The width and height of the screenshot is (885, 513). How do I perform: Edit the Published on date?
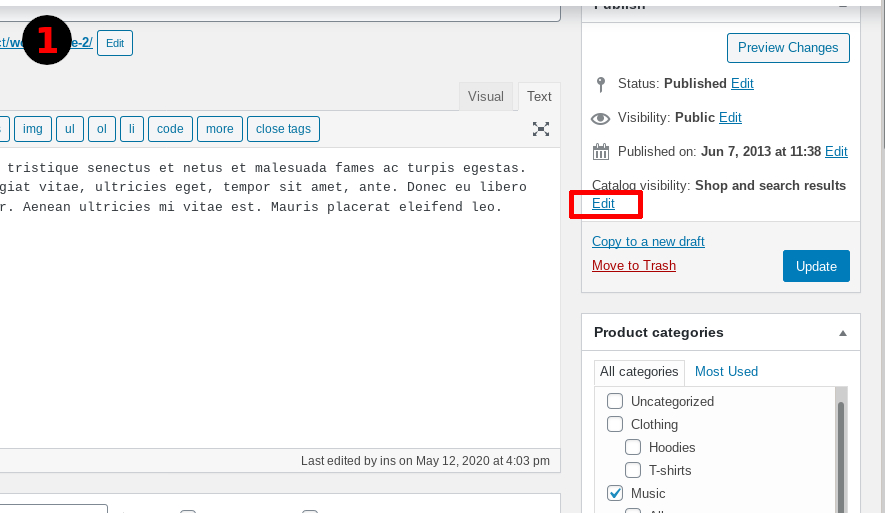[836, 151]
